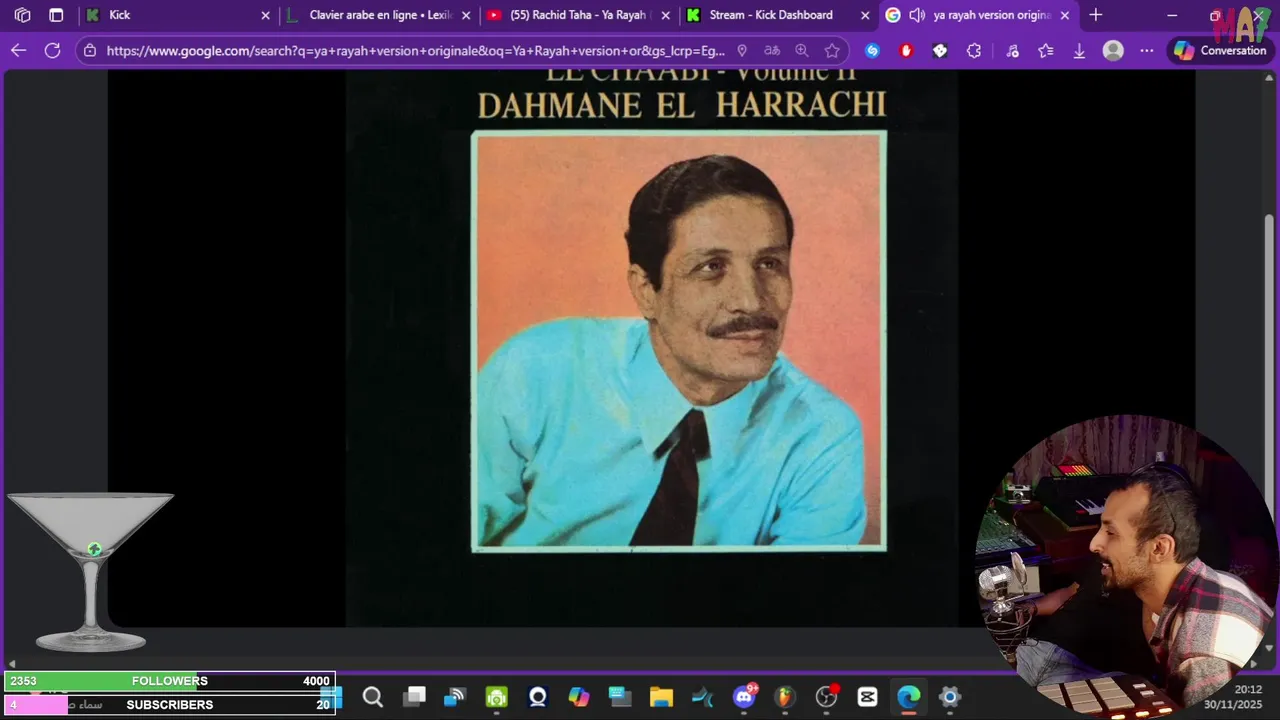Open the blue arrow app on taskbar
This screenshot has width=1280, height=720.
click(703, 697)
